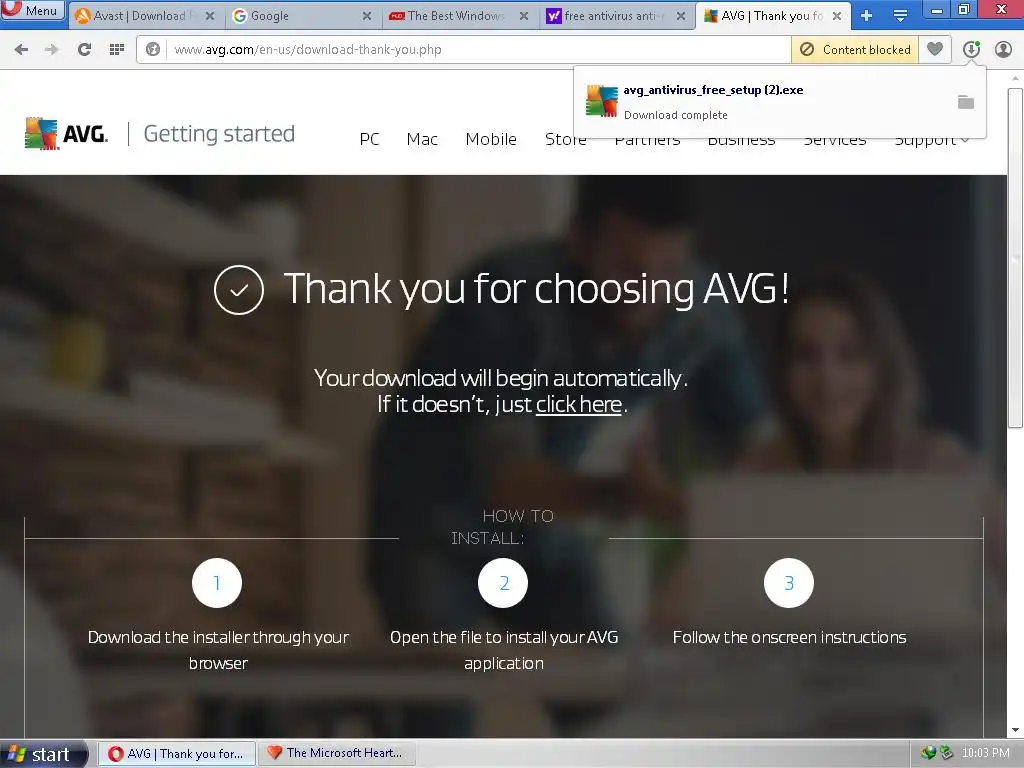
Task: Reload the page
Action: coord(84,49)
